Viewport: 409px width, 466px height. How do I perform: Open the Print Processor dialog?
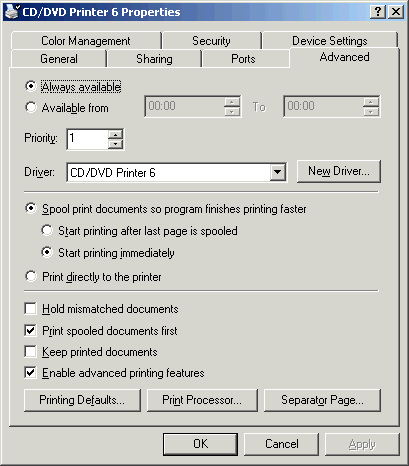point(202,400)
